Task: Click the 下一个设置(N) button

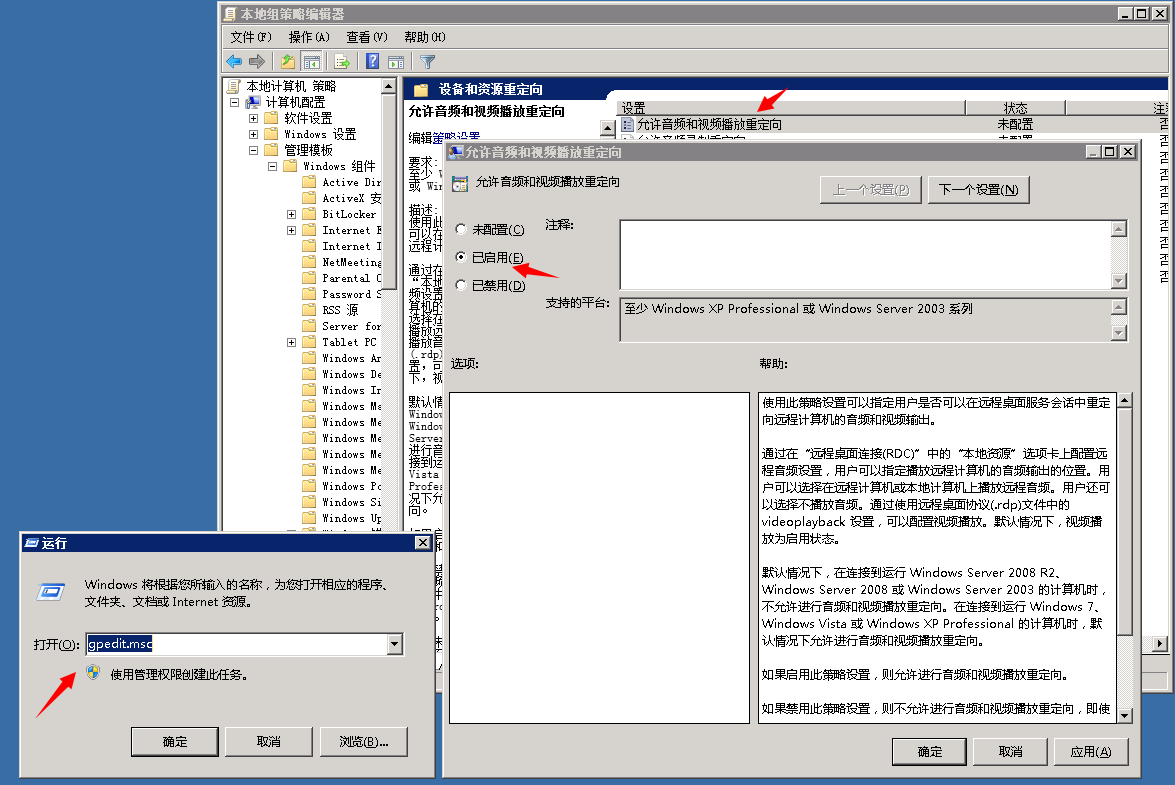Action: tap(978, 190)
